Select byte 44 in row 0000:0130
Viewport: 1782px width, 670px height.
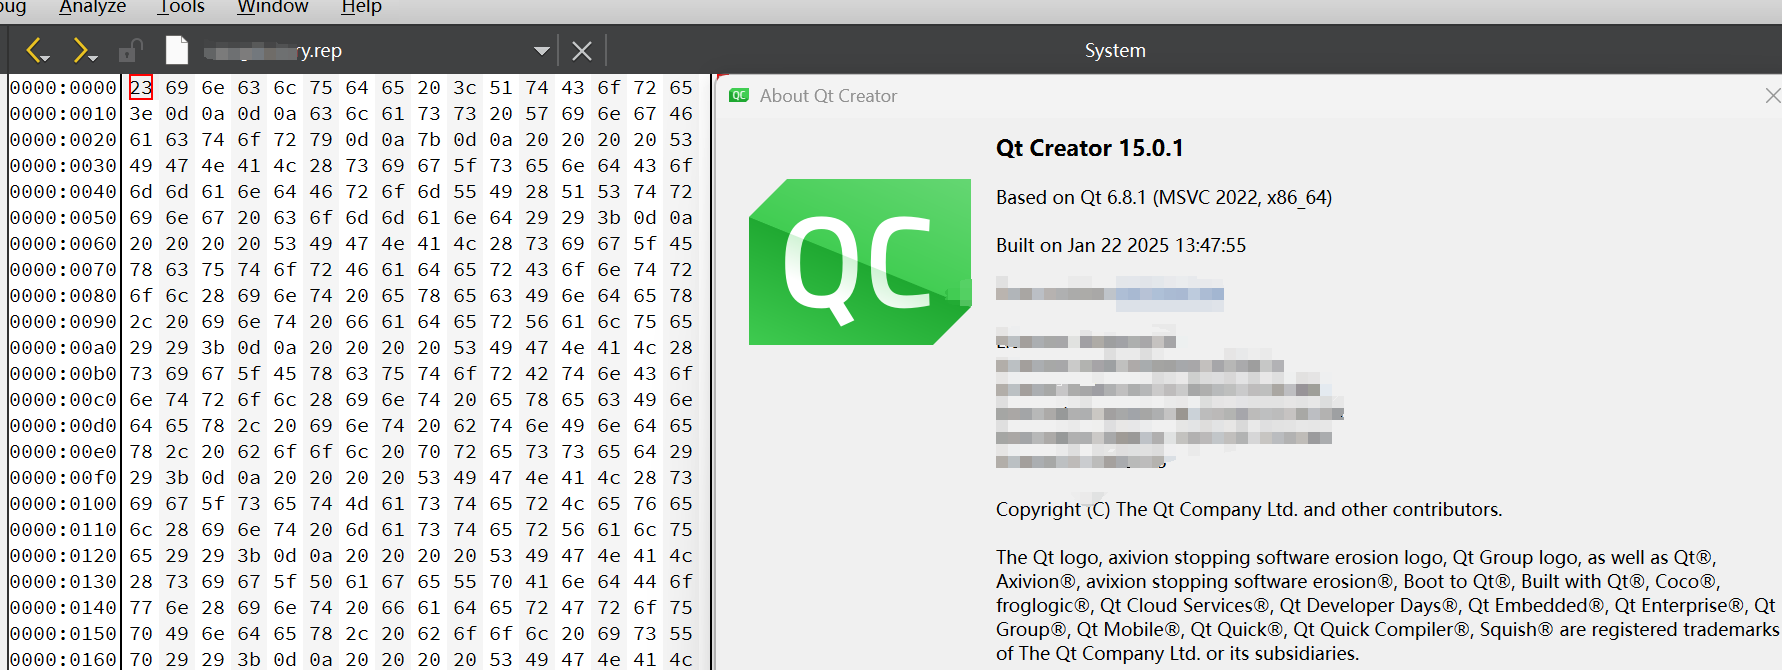pos(645,582)
